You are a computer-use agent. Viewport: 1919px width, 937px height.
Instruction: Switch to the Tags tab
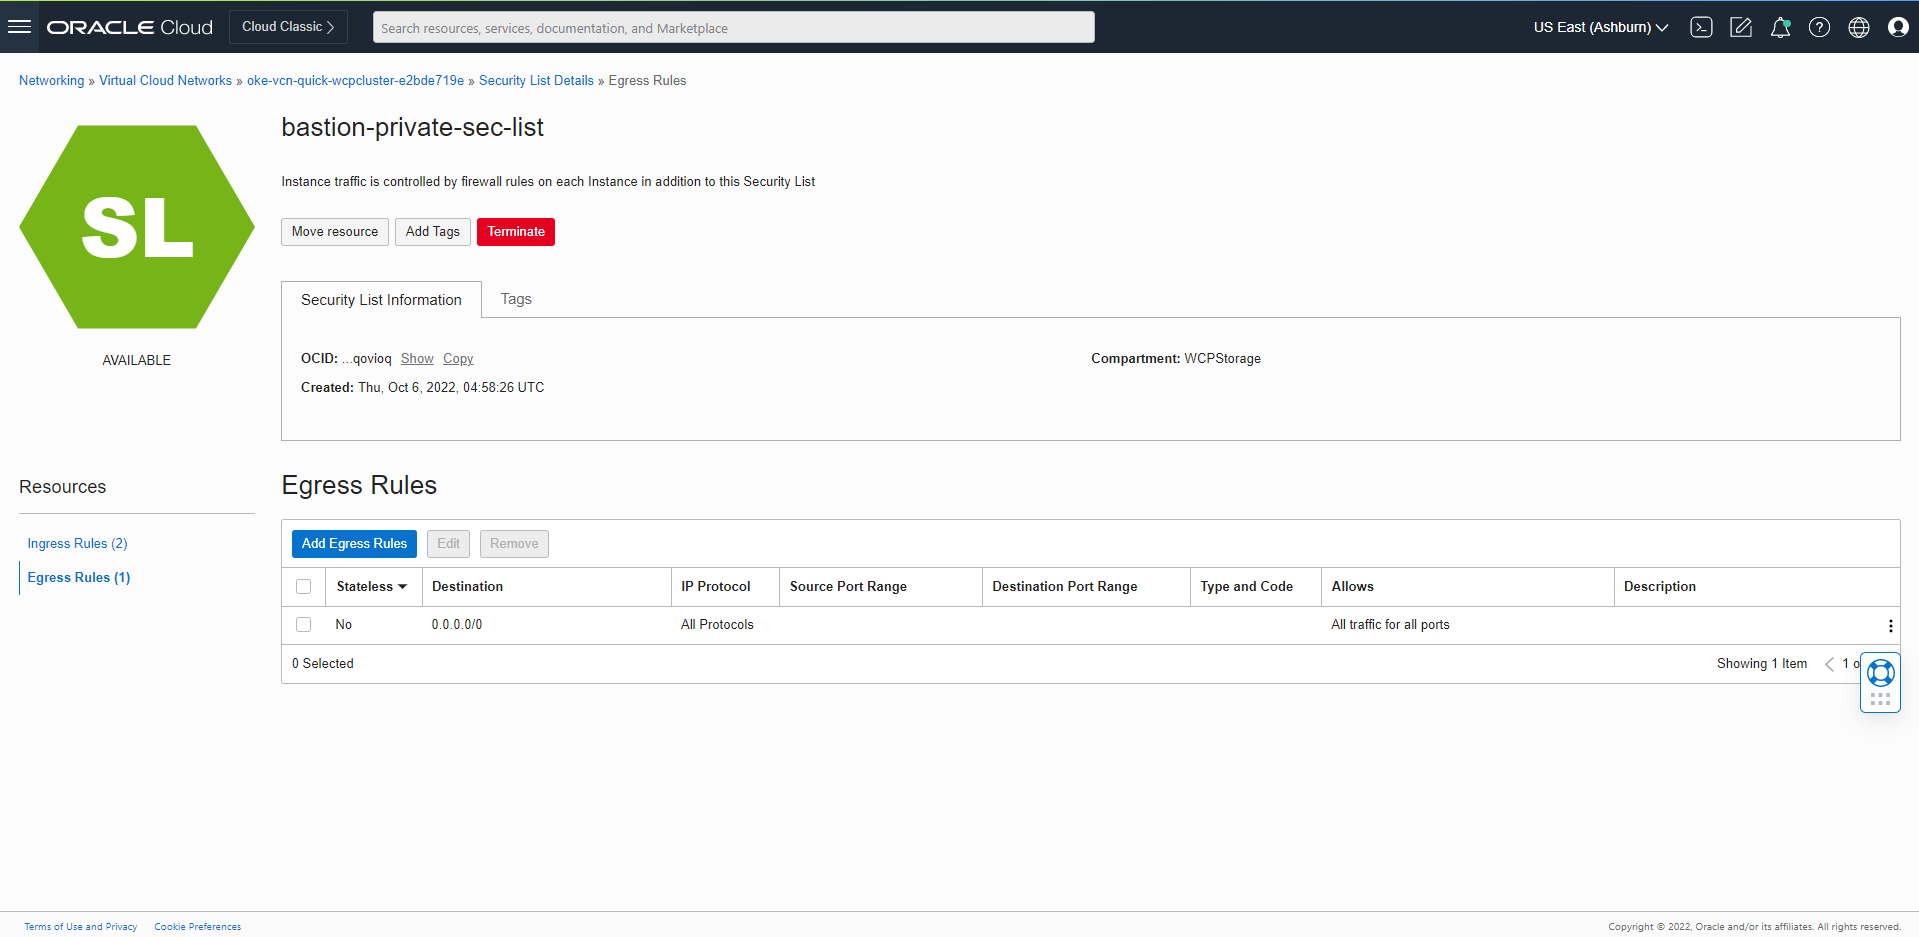(x=516, y=299)
